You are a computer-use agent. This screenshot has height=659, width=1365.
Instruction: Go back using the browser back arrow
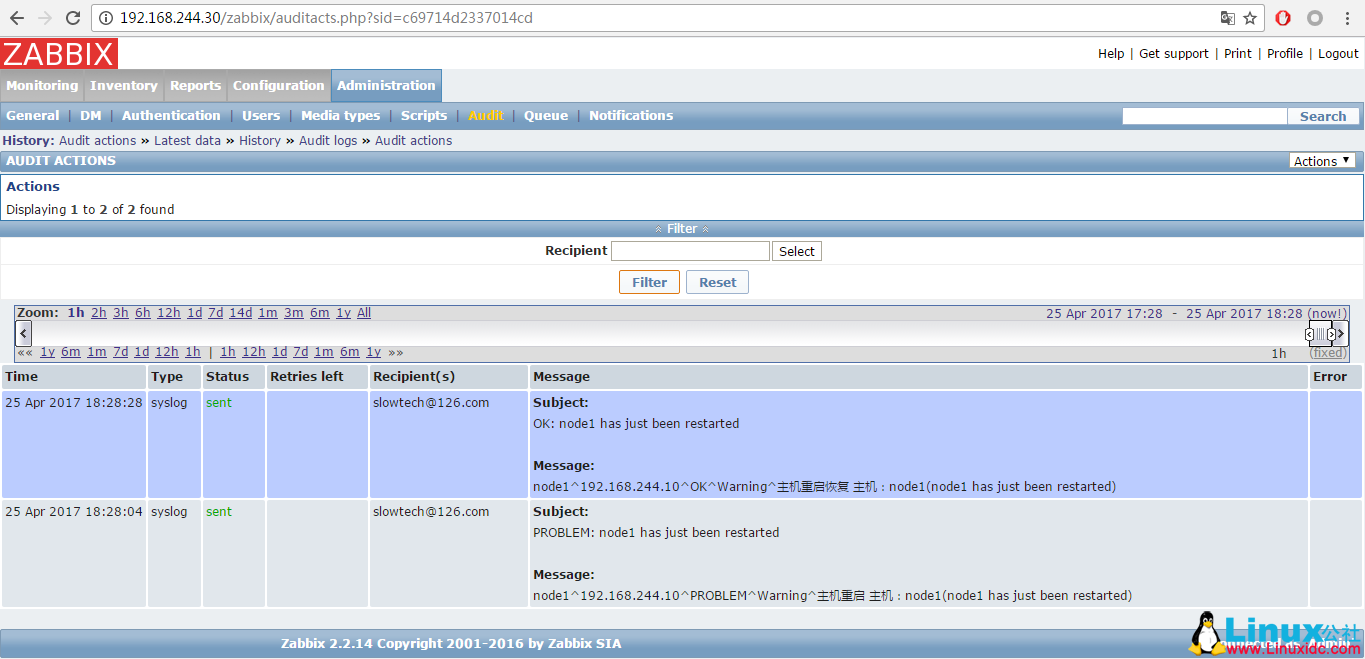click(x=17, y=17)
